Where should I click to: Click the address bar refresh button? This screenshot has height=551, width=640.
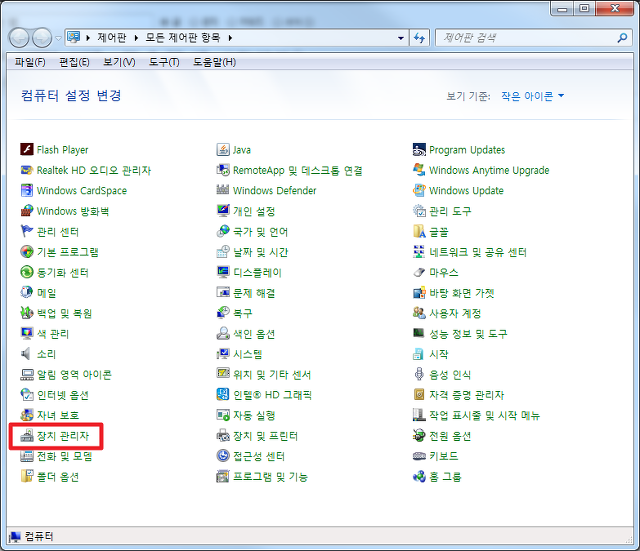tap(419, 38)
